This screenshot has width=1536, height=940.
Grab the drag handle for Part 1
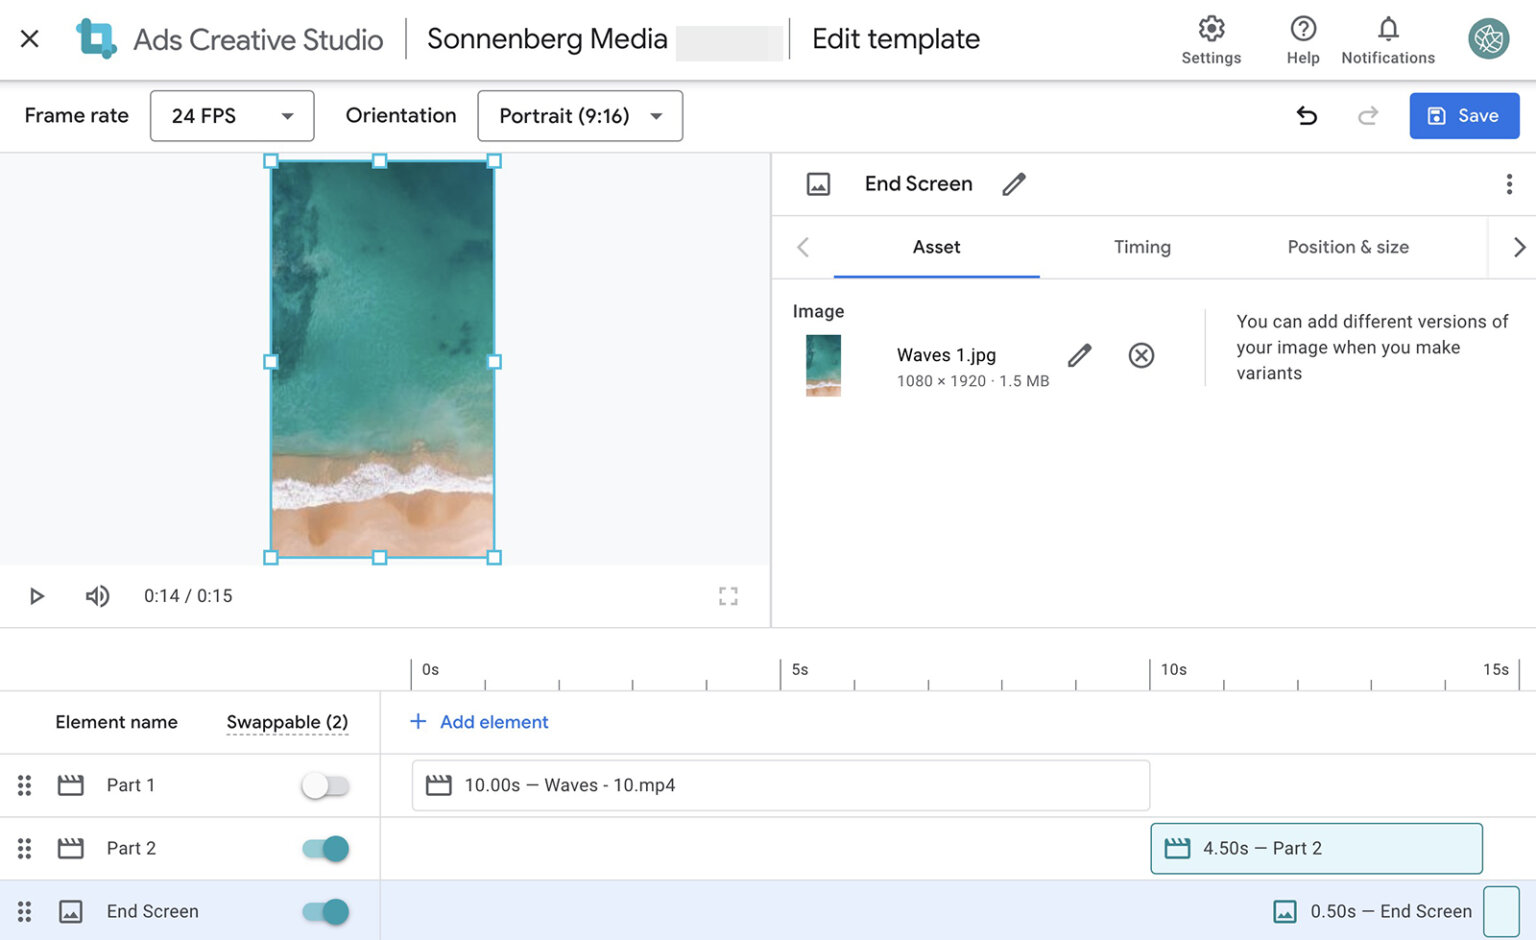point(25,785)
